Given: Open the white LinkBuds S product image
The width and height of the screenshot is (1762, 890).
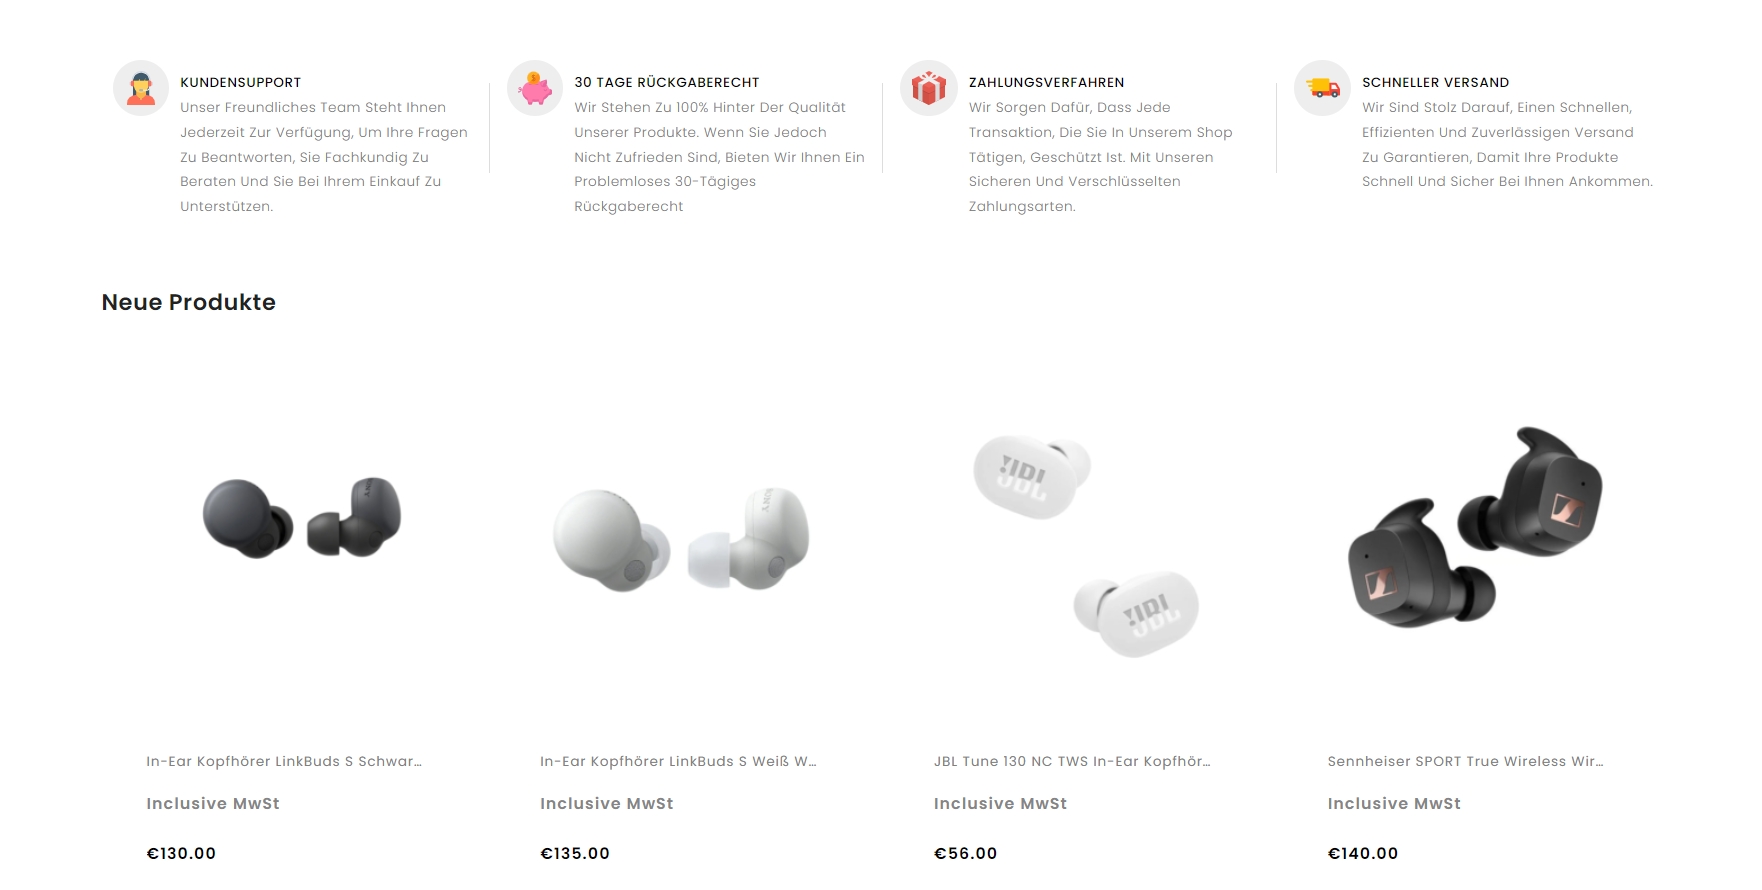Looking at the screenshot, I should 682,537.
